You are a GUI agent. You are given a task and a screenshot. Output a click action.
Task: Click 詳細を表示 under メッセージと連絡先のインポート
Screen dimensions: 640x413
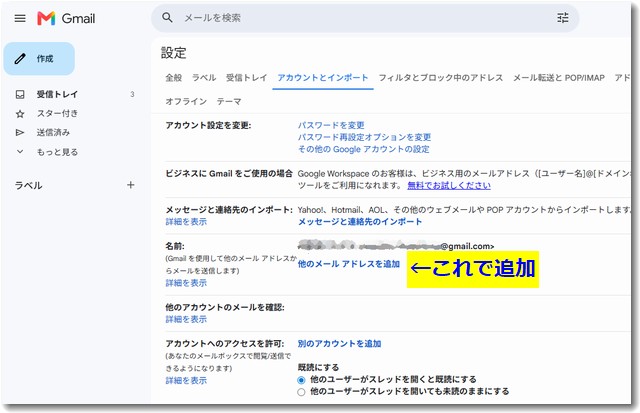pos(186,222)
